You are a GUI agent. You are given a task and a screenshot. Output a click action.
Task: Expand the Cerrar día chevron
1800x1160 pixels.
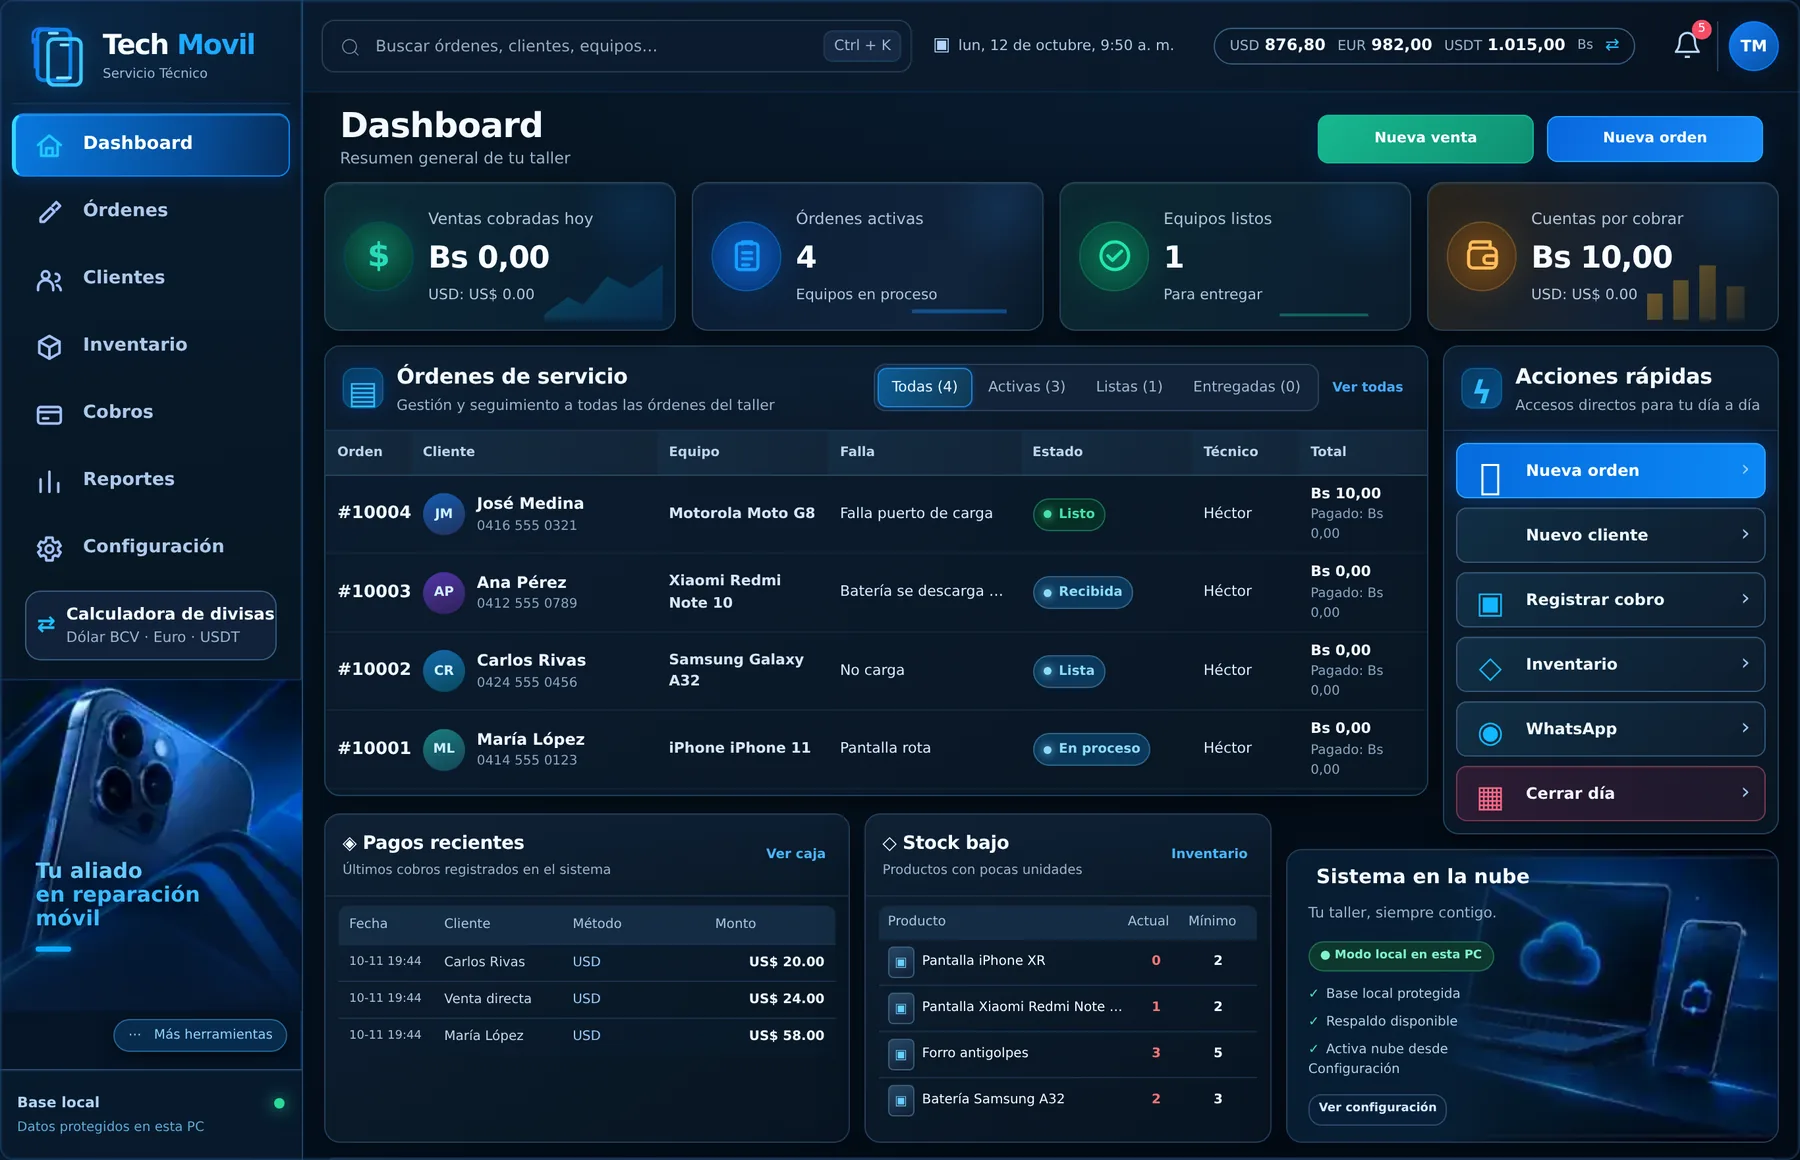(1745, 793)
